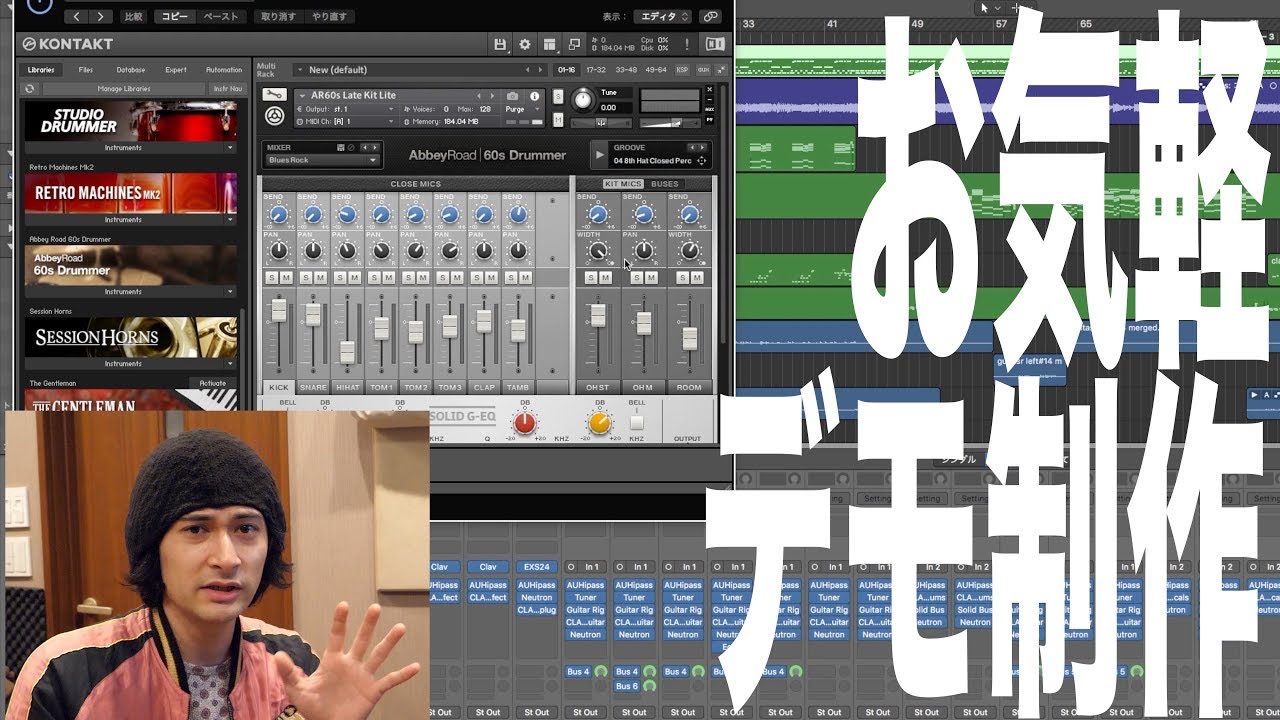Select rack page 17-32
The width and height of the screenshot is (1280, 720).
click(x=596, y=70)
